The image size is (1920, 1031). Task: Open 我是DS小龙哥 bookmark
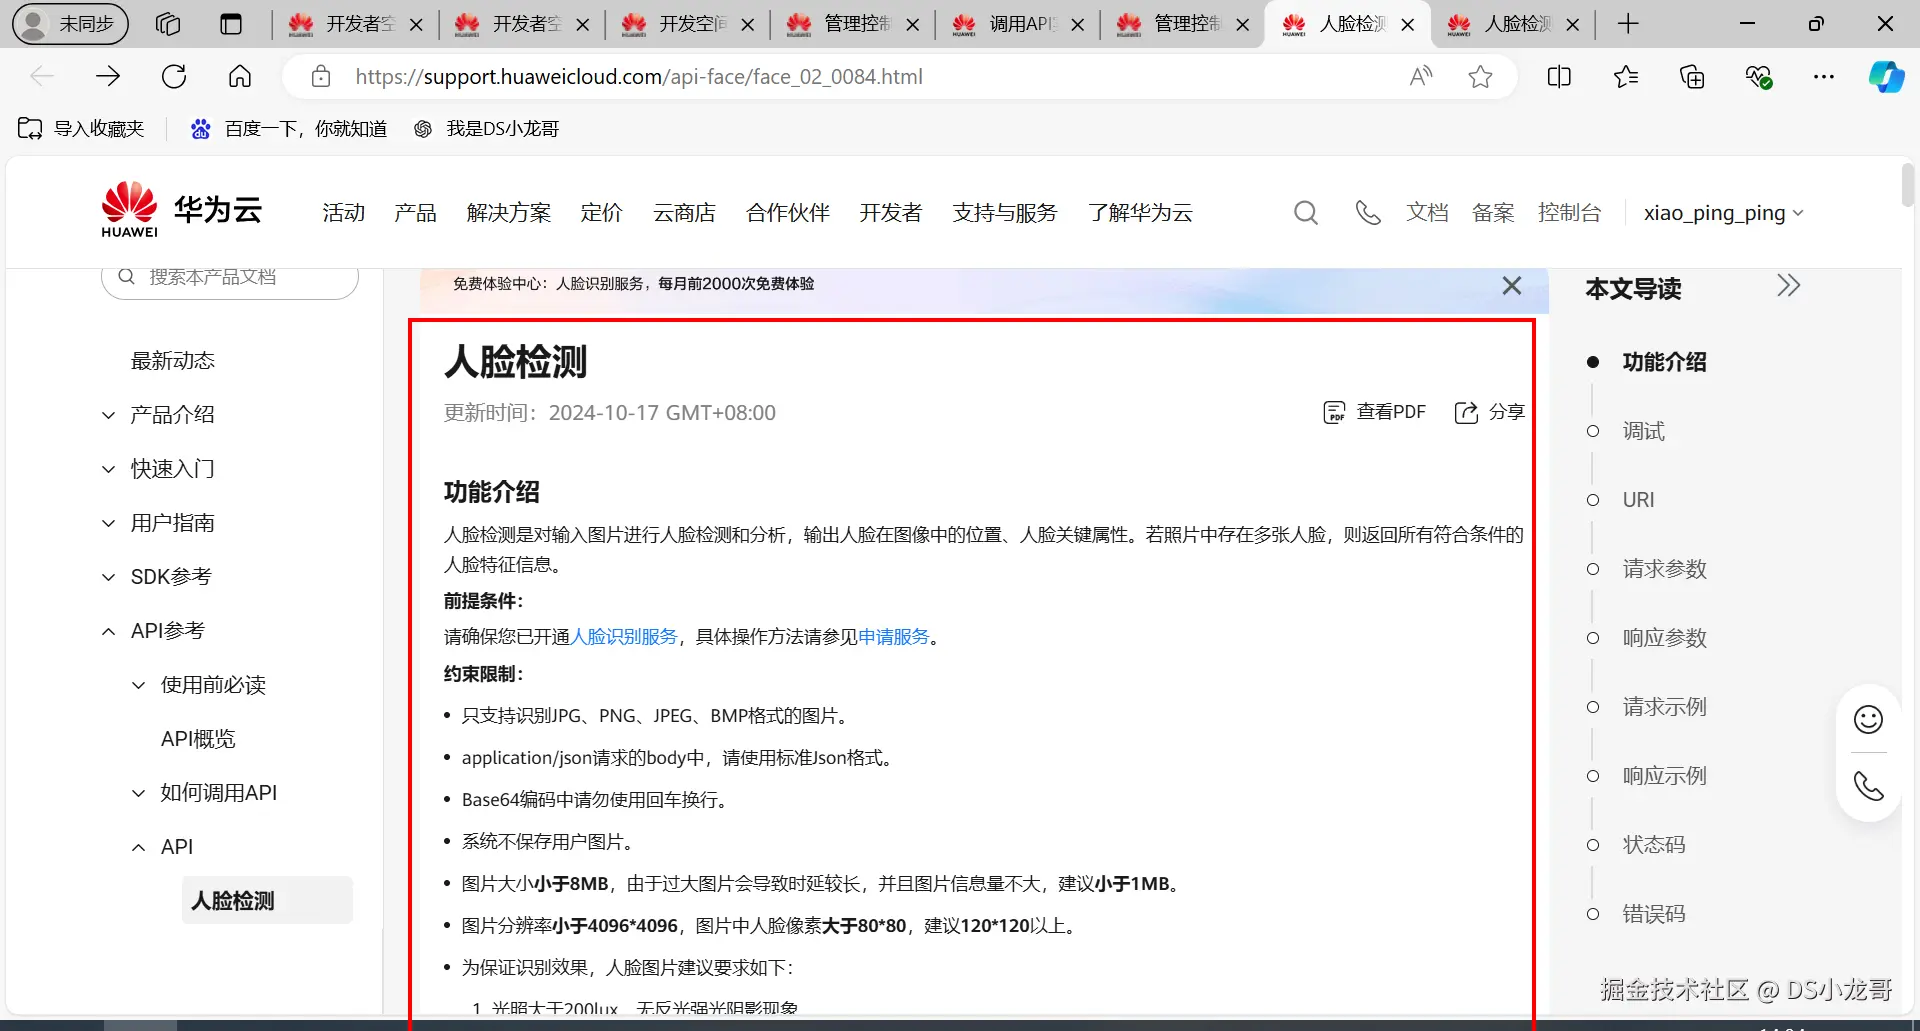tap(487, 129)
